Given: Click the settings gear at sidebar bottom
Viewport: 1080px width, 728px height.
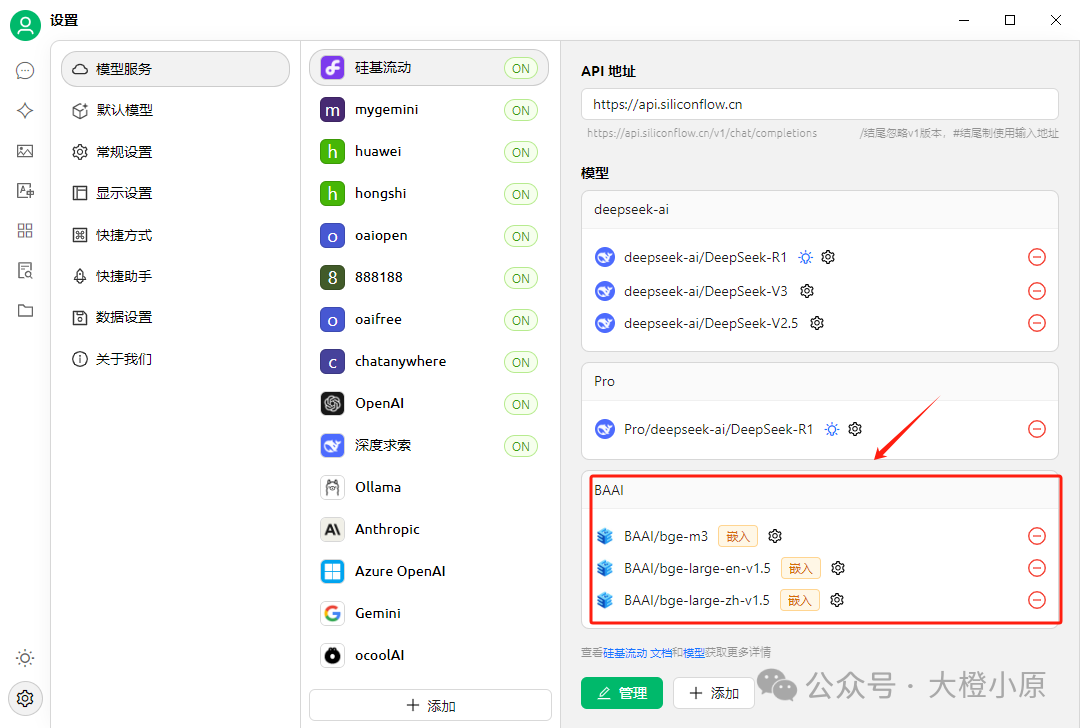Looking at the screenshot, I should [25, 698].
